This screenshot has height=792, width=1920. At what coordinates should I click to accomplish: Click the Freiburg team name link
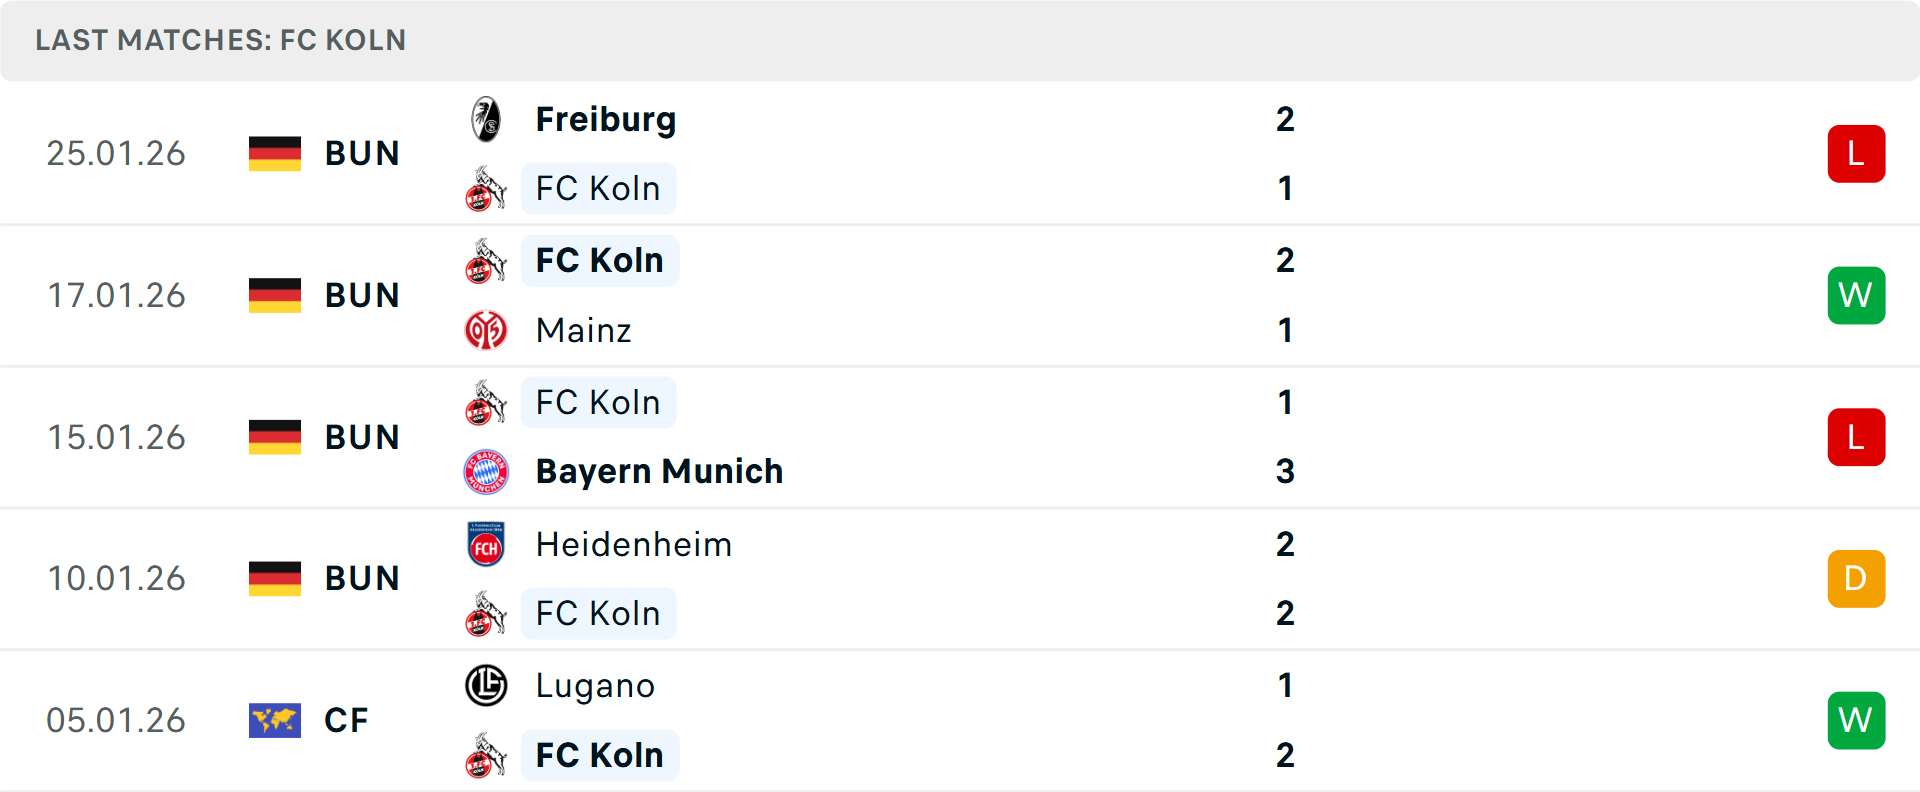(605, 119)
